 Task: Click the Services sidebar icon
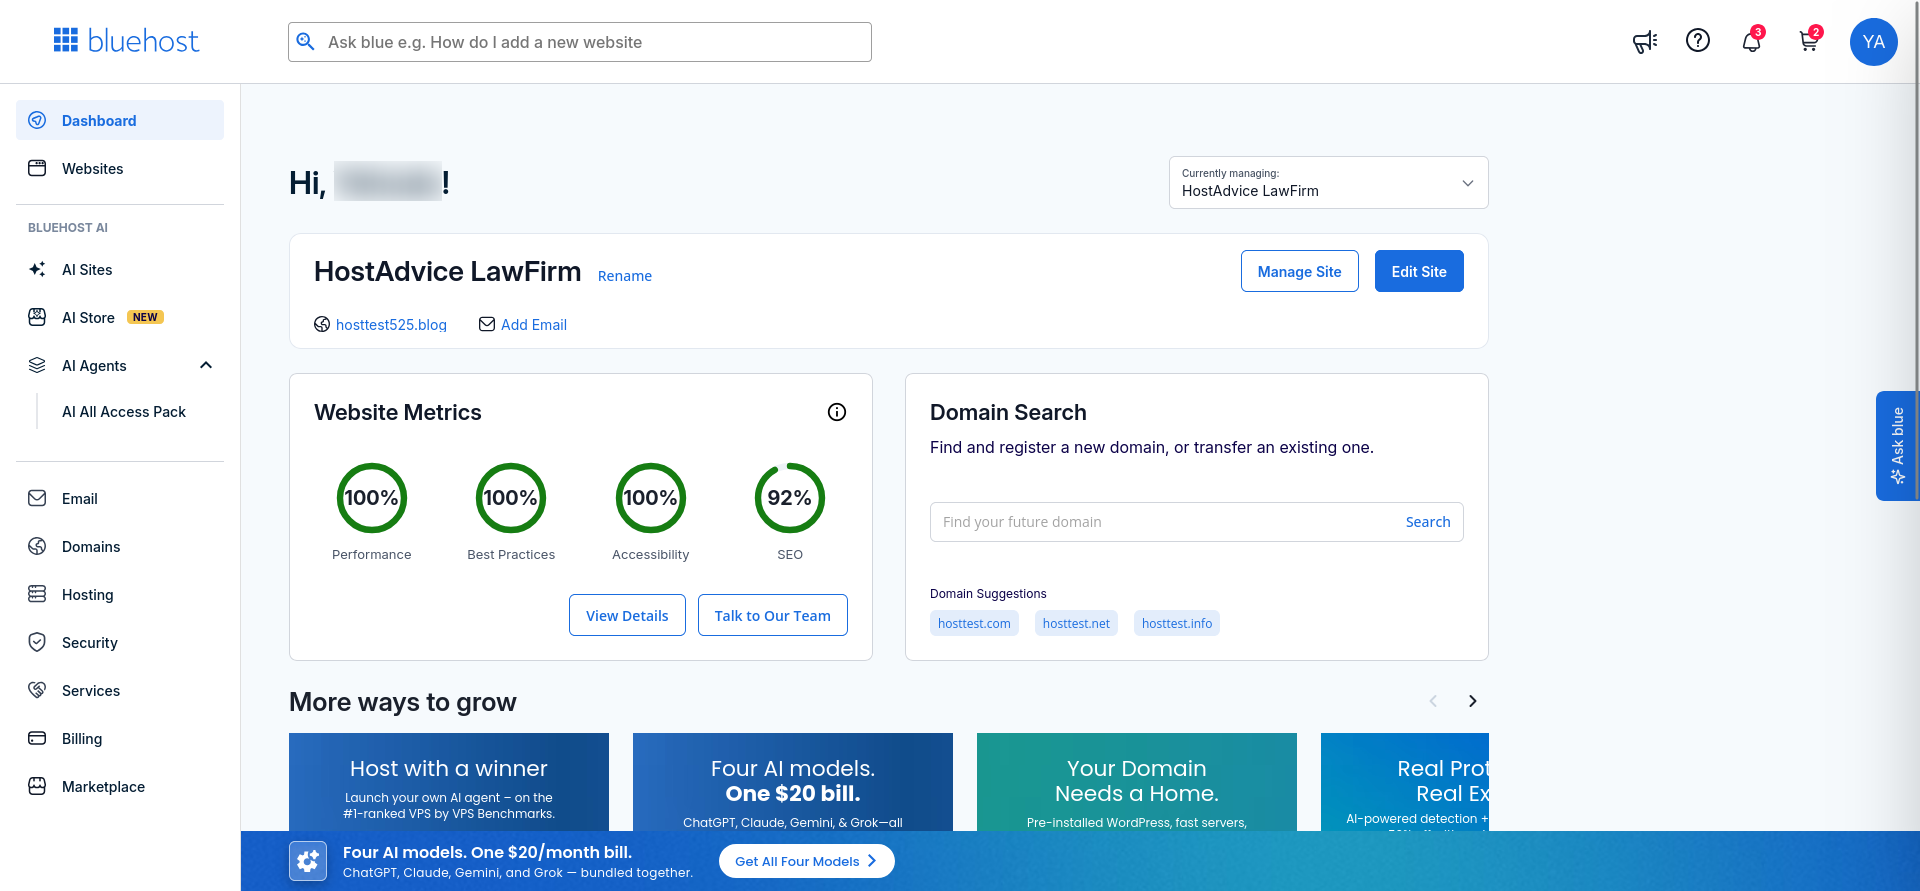click(37, 690)
